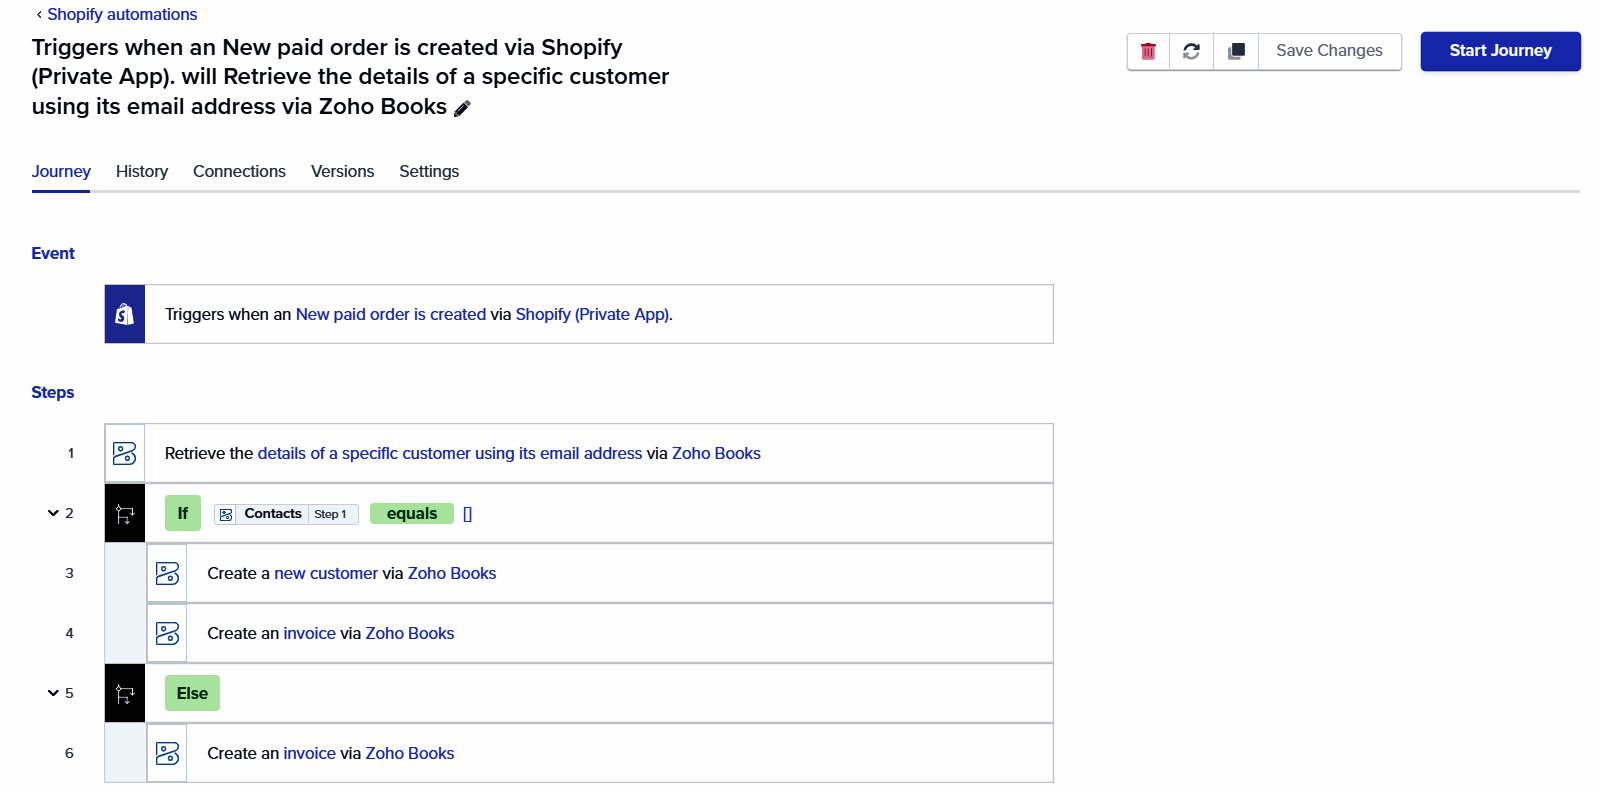Collapse step 5 with its chevron

[53, 693]
